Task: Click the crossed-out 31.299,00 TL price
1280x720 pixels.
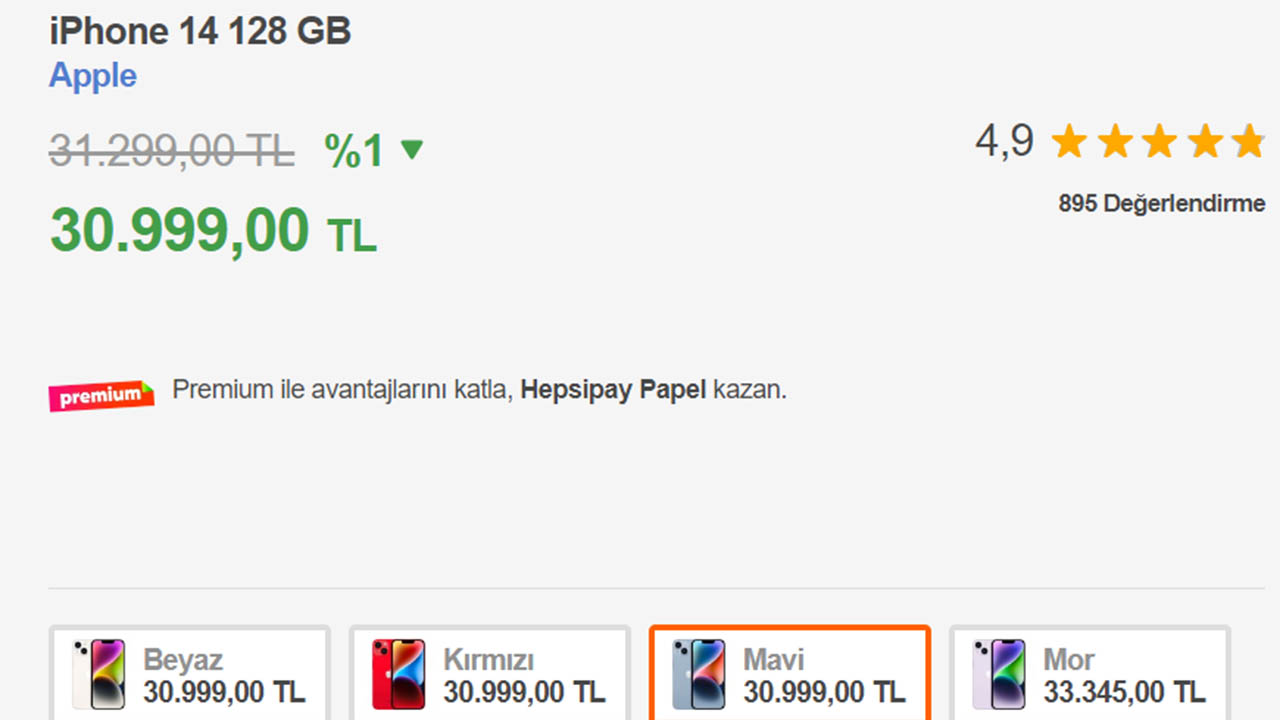Action: 171,151
